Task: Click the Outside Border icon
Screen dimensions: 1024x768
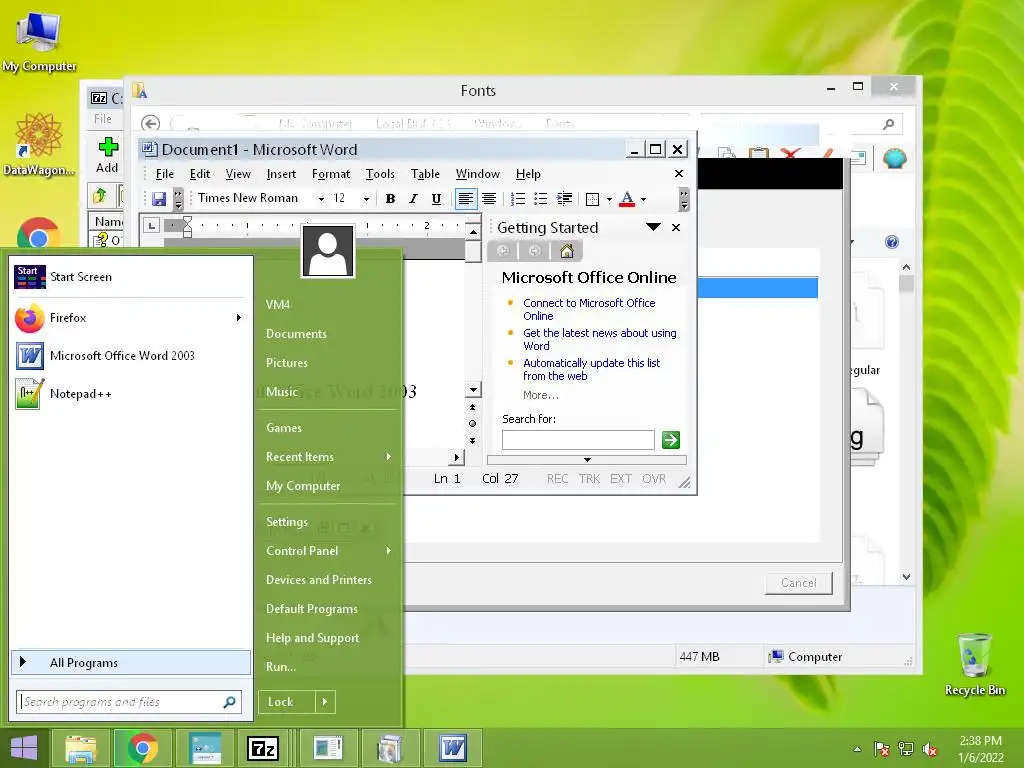Action: point(592,199)
